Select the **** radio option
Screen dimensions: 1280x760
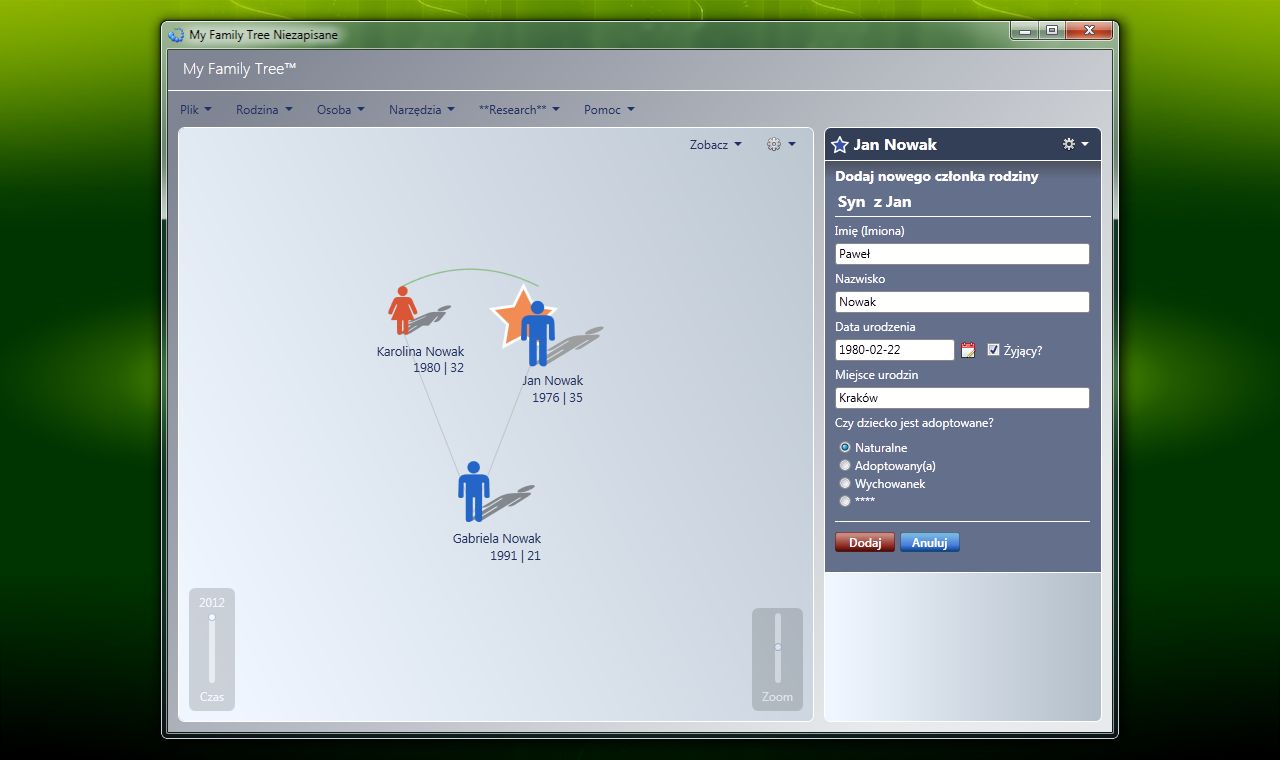point(845,501)
